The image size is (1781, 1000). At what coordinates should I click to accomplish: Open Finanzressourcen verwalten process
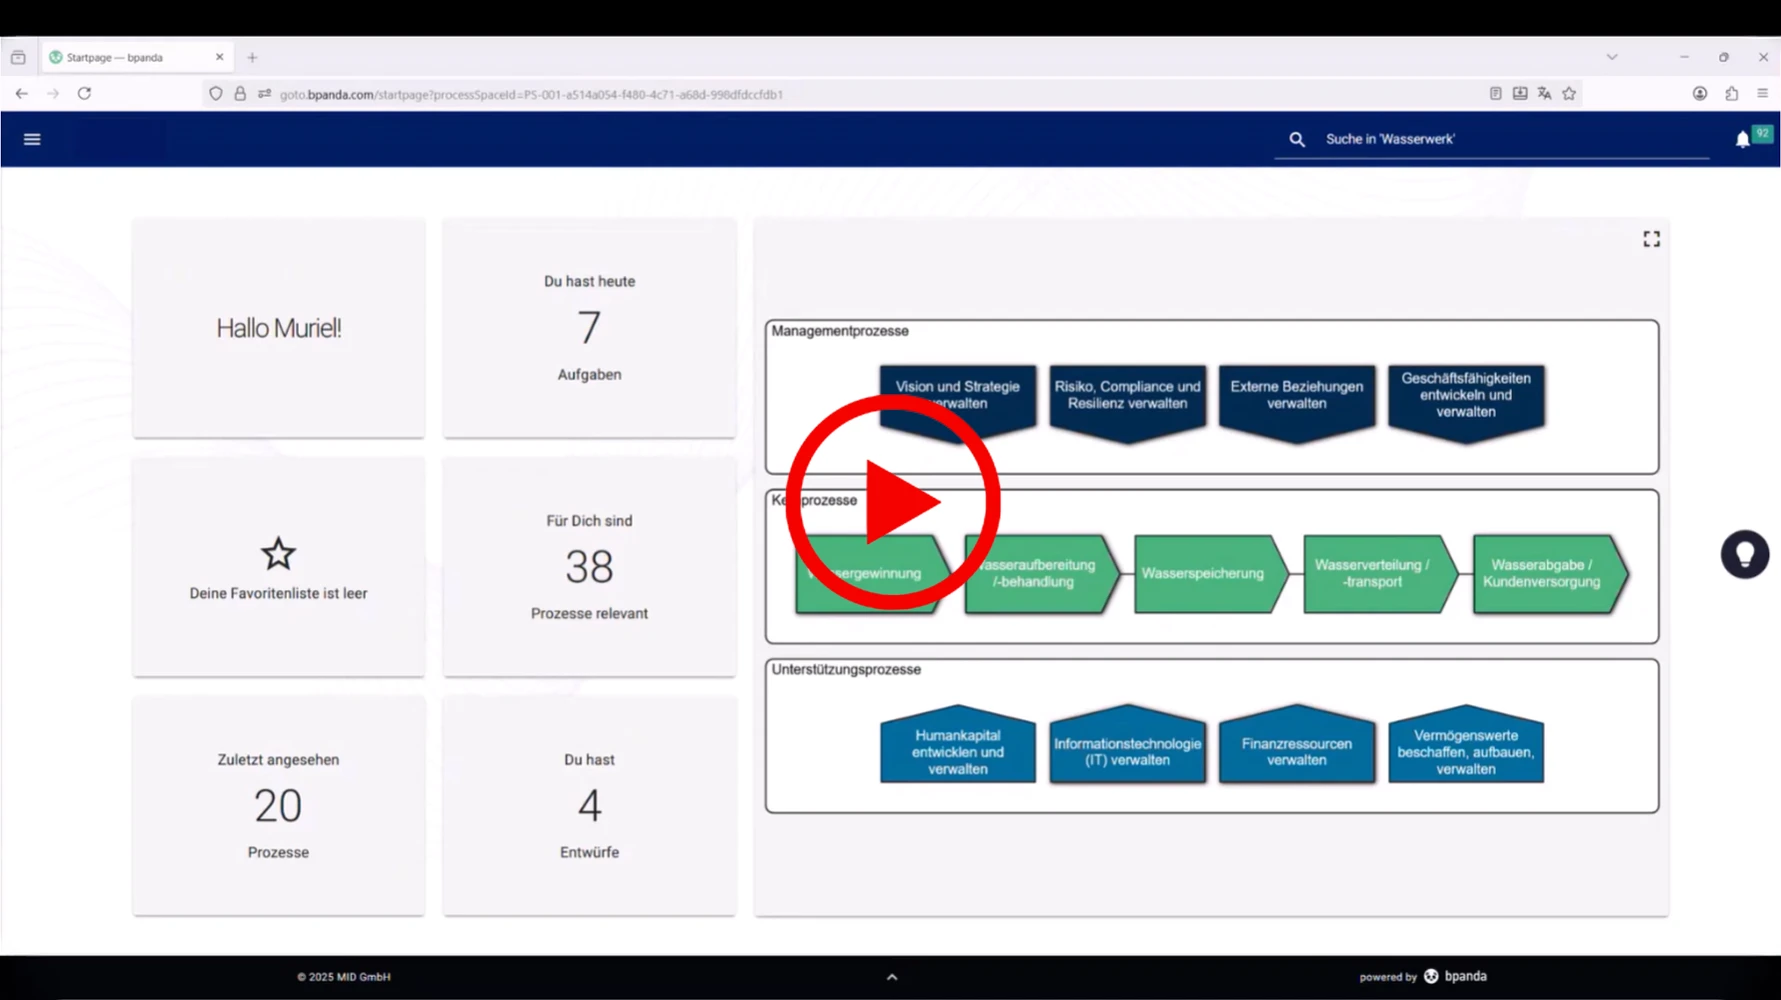pos(1296,750)
